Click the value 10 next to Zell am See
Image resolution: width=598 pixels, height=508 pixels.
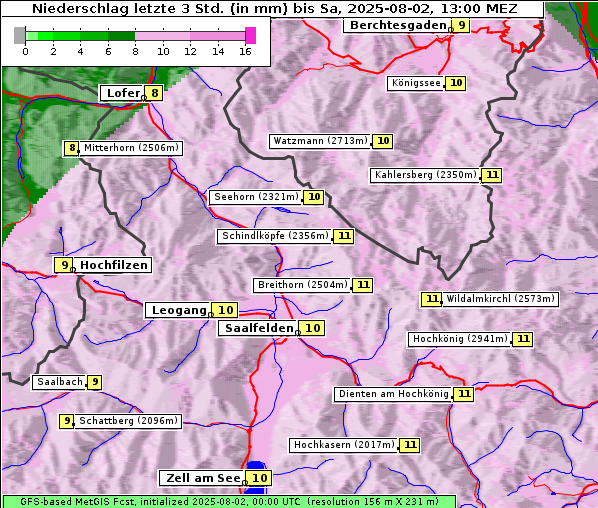click(259, 478)
